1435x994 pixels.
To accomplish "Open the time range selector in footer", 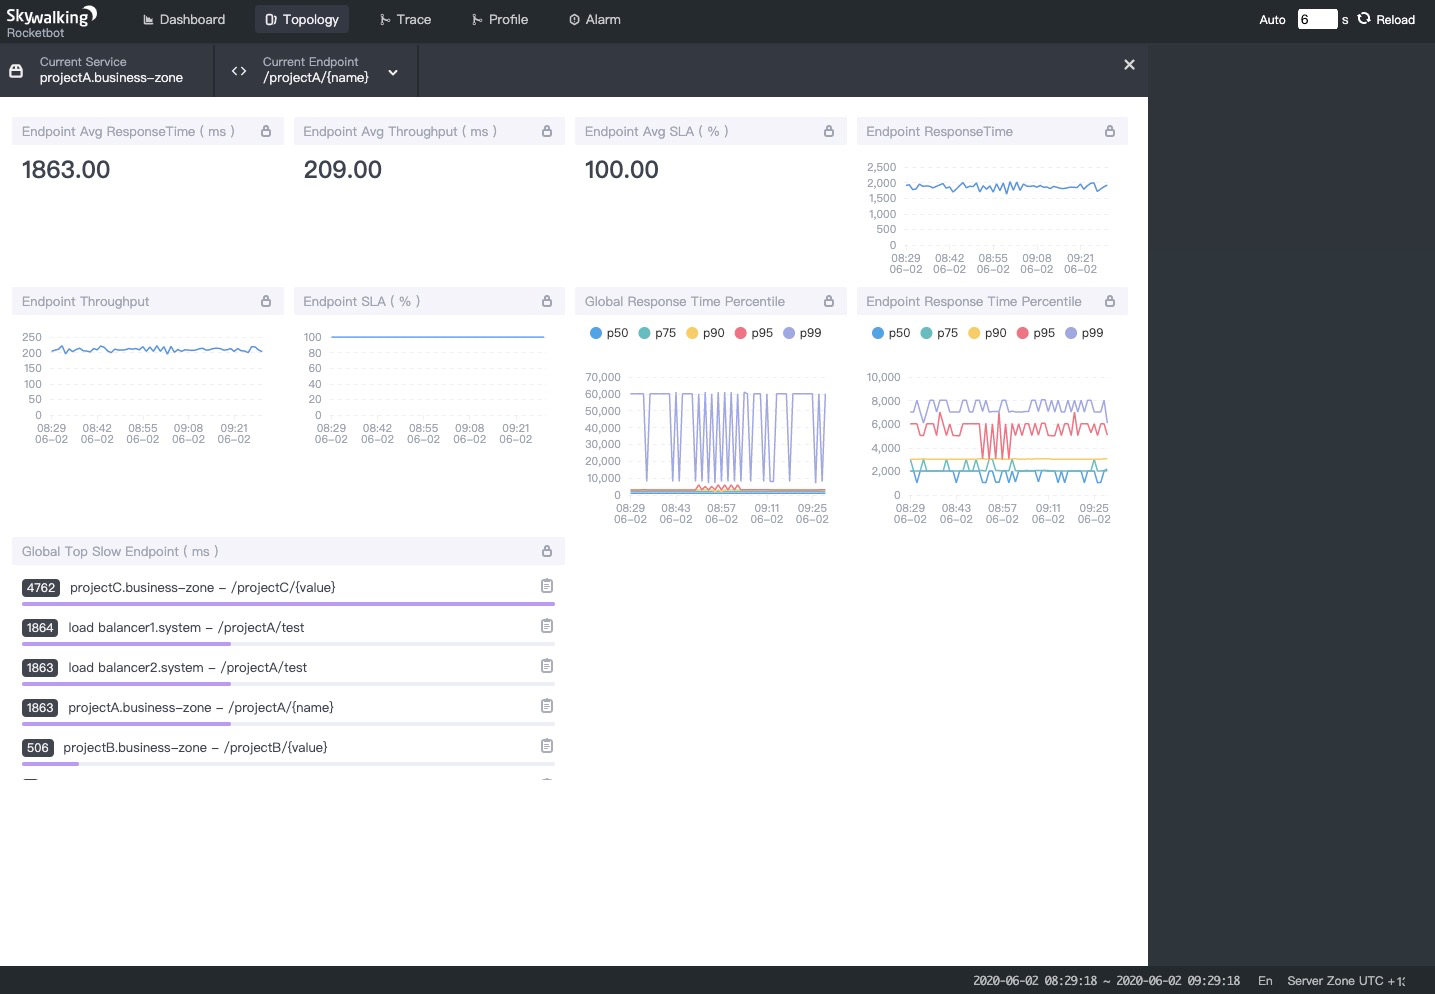I will click(1106, 981).
